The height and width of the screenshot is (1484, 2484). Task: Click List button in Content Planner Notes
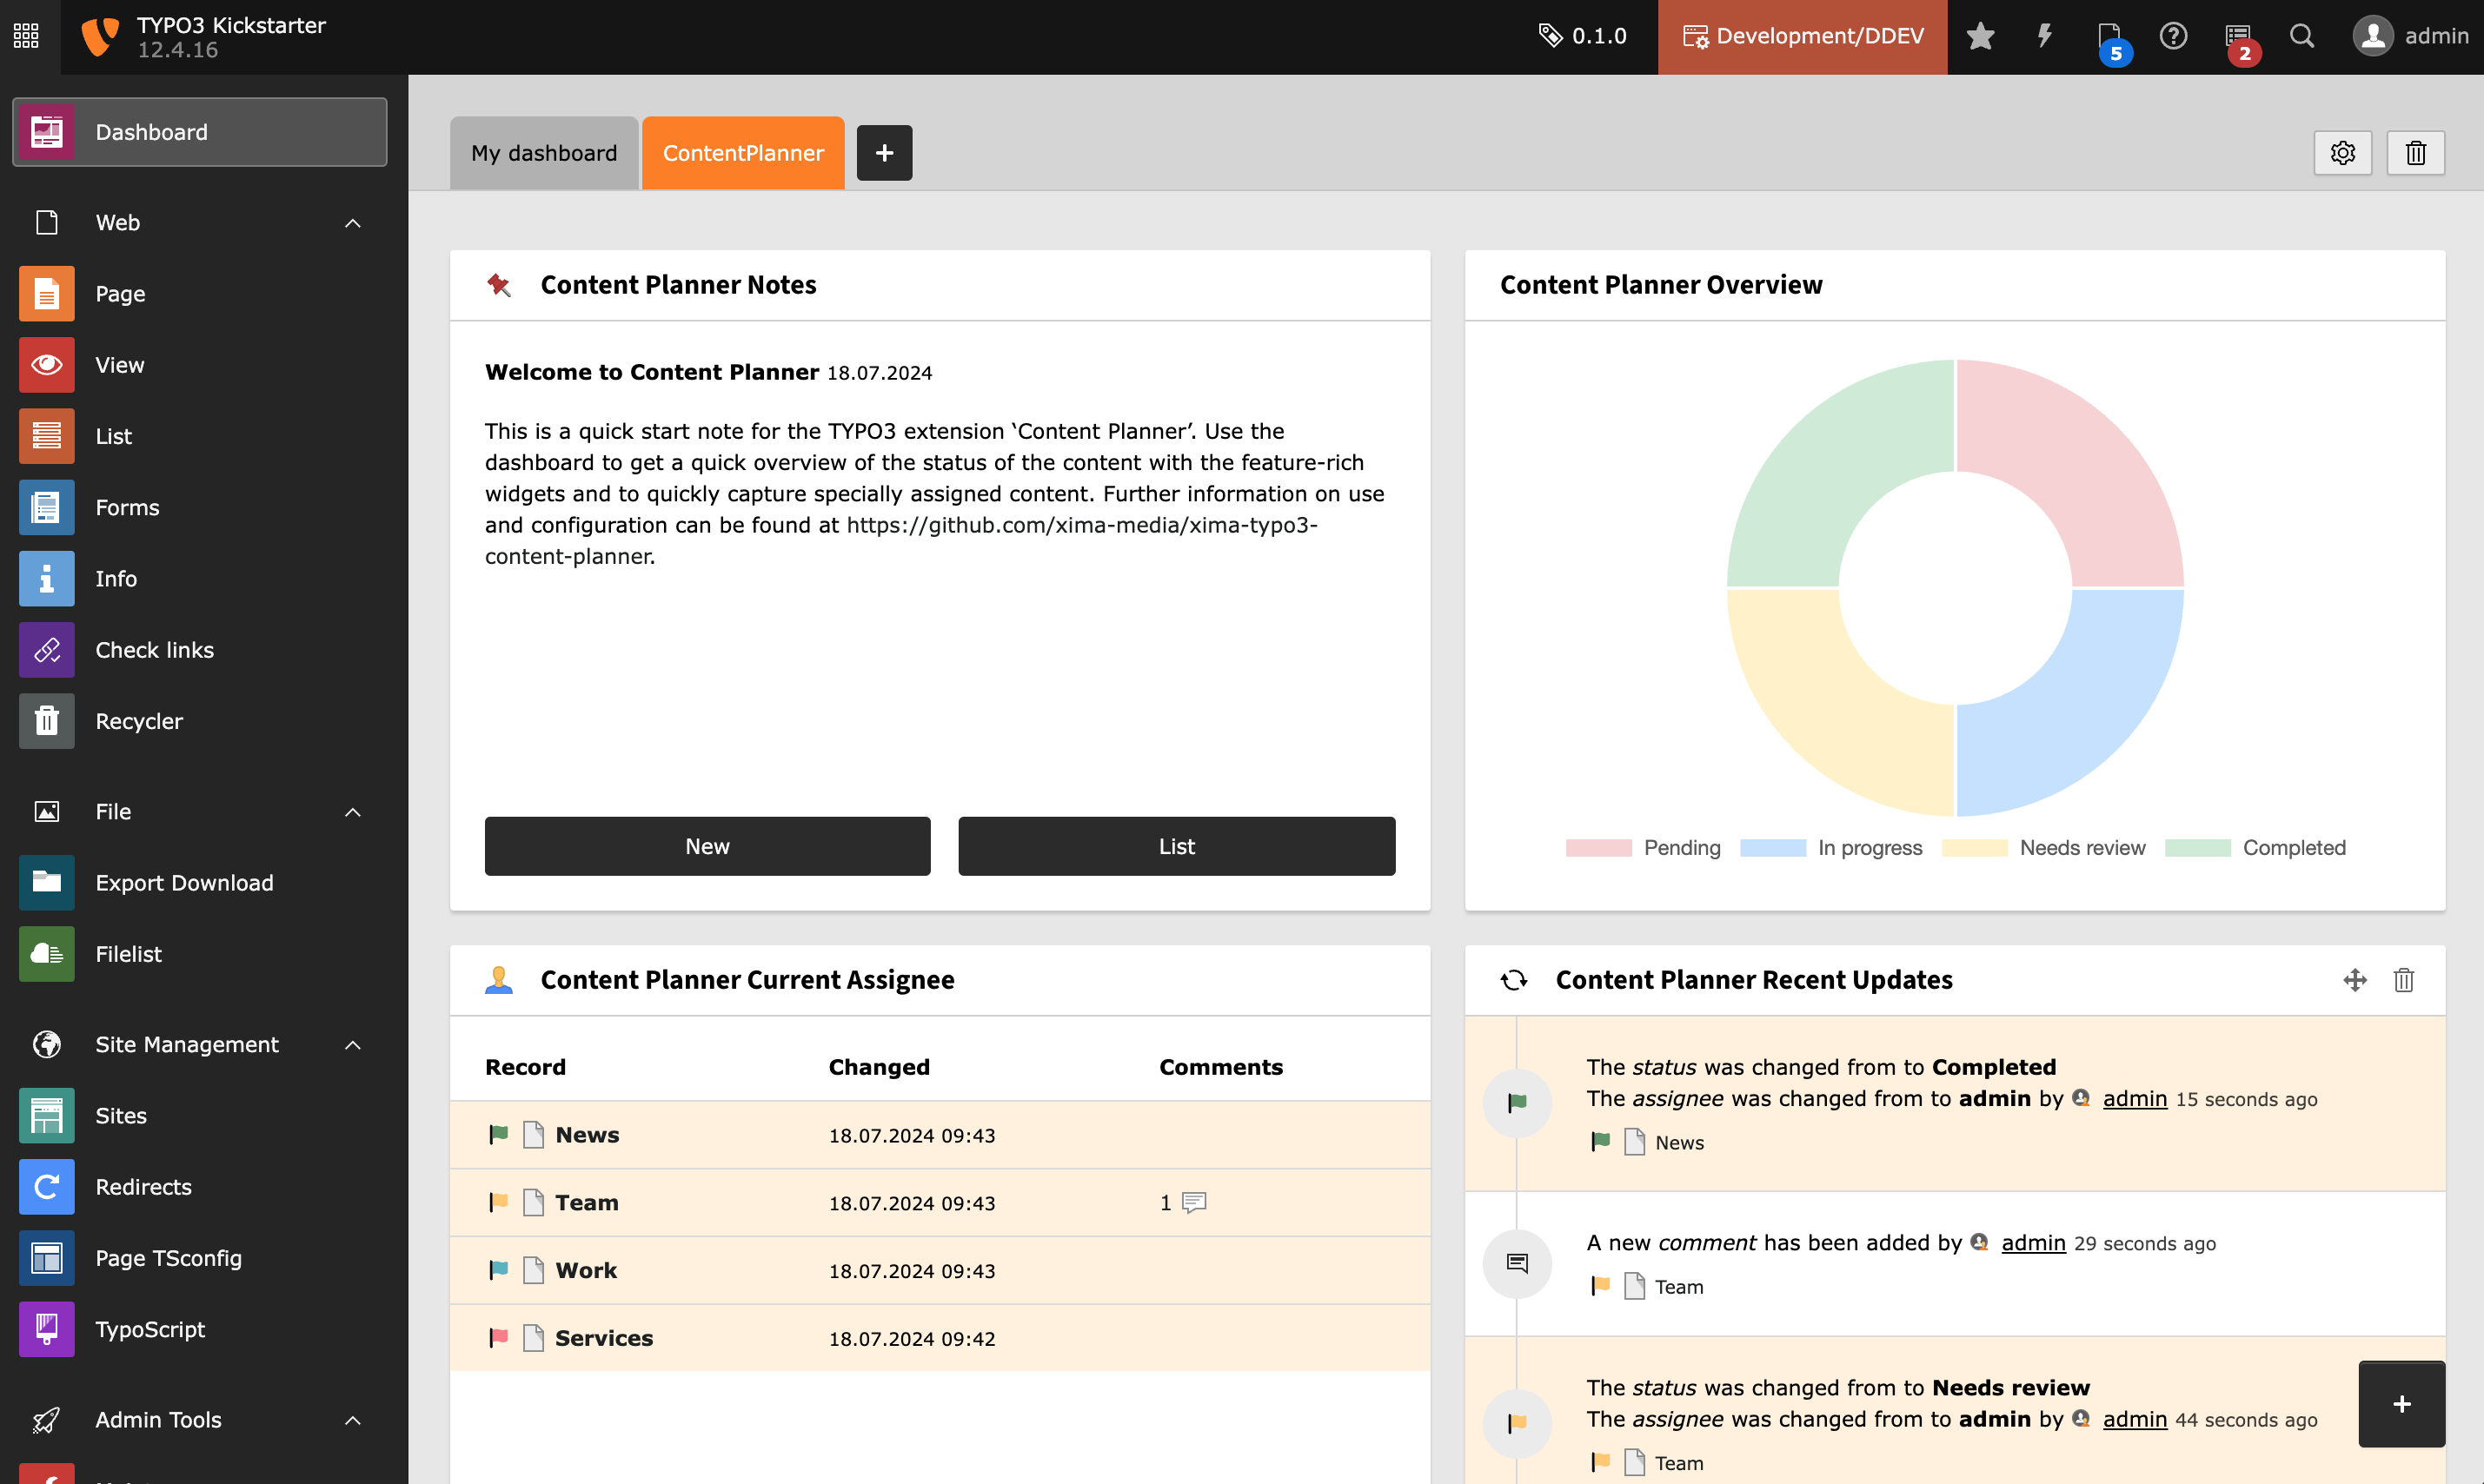pos(1175,845)
